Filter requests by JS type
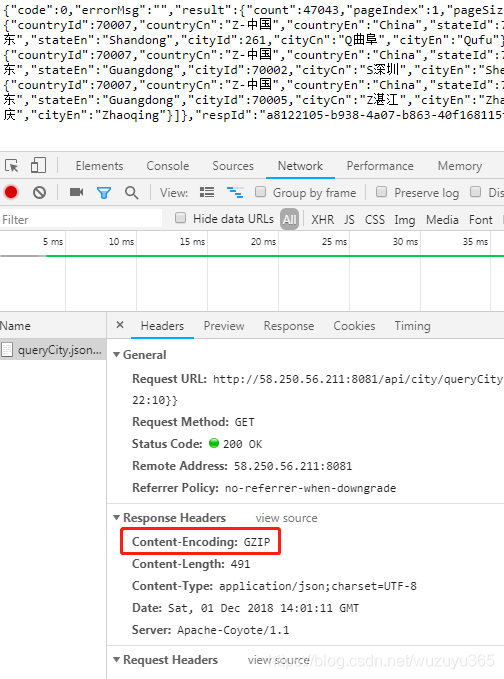Screen dimensions: 504x679 click(x=349, y=220)
